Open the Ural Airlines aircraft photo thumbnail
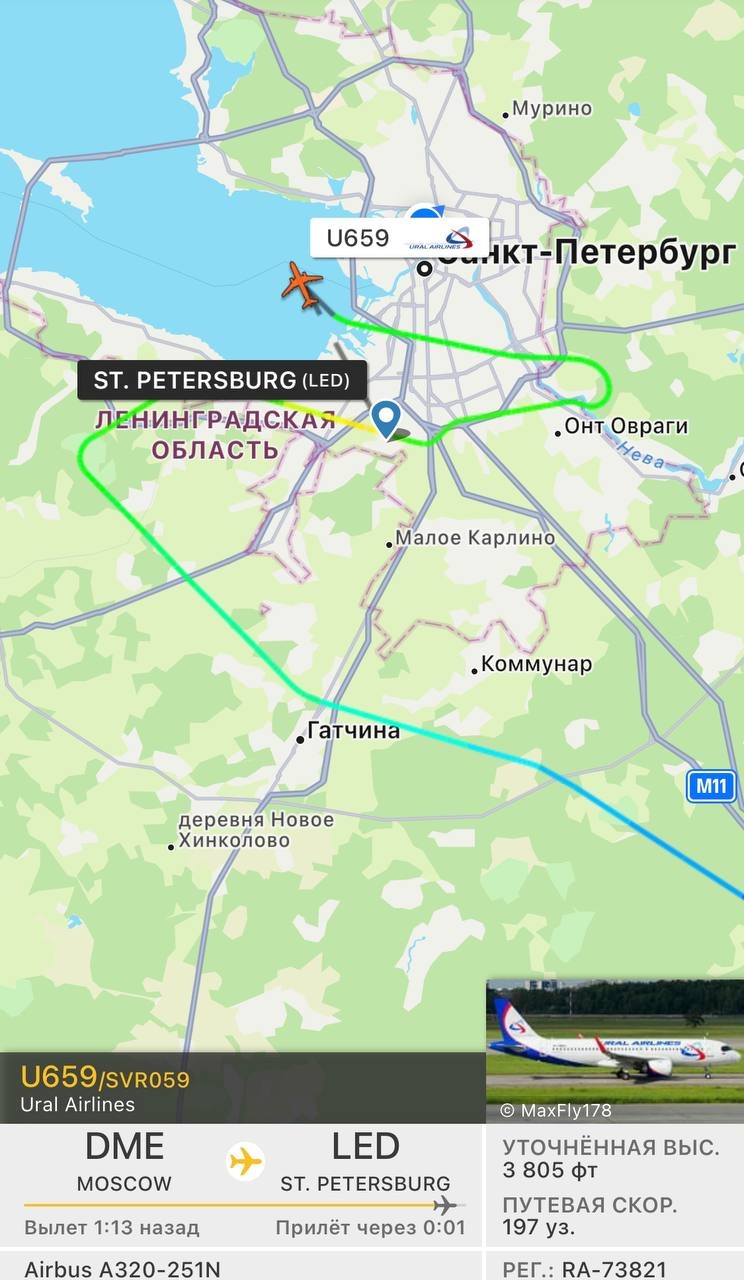This screenshot has width=744, height=1280. (614, 1051)
